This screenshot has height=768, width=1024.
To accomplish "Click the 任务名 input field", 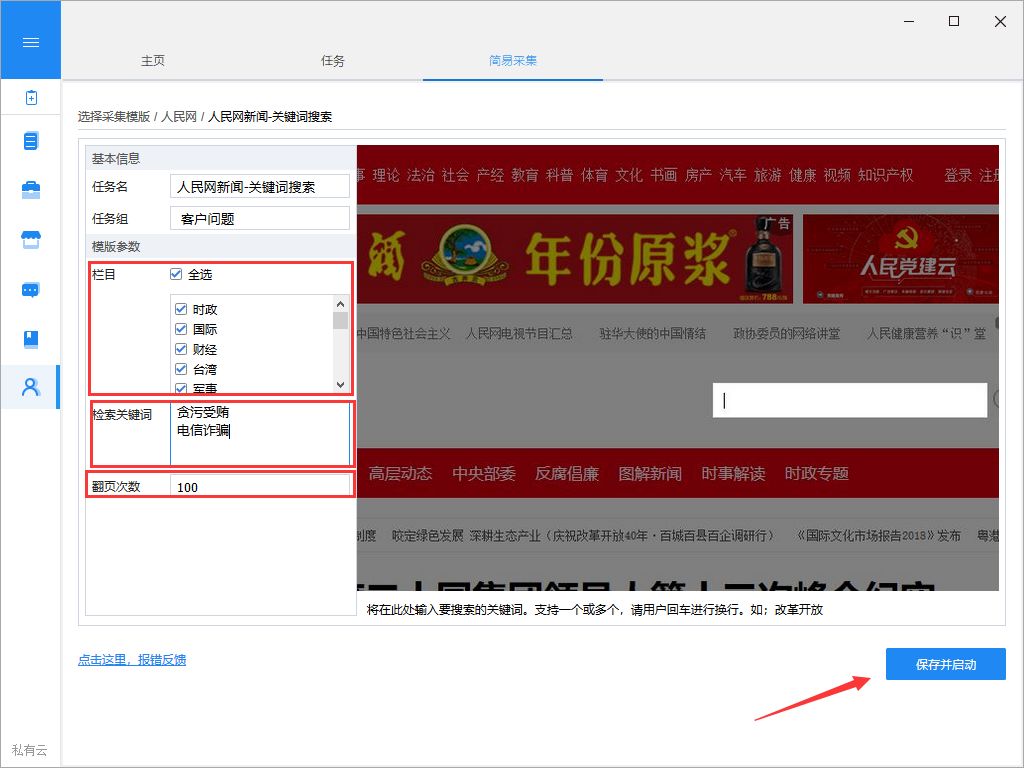I will coord(260,187).
